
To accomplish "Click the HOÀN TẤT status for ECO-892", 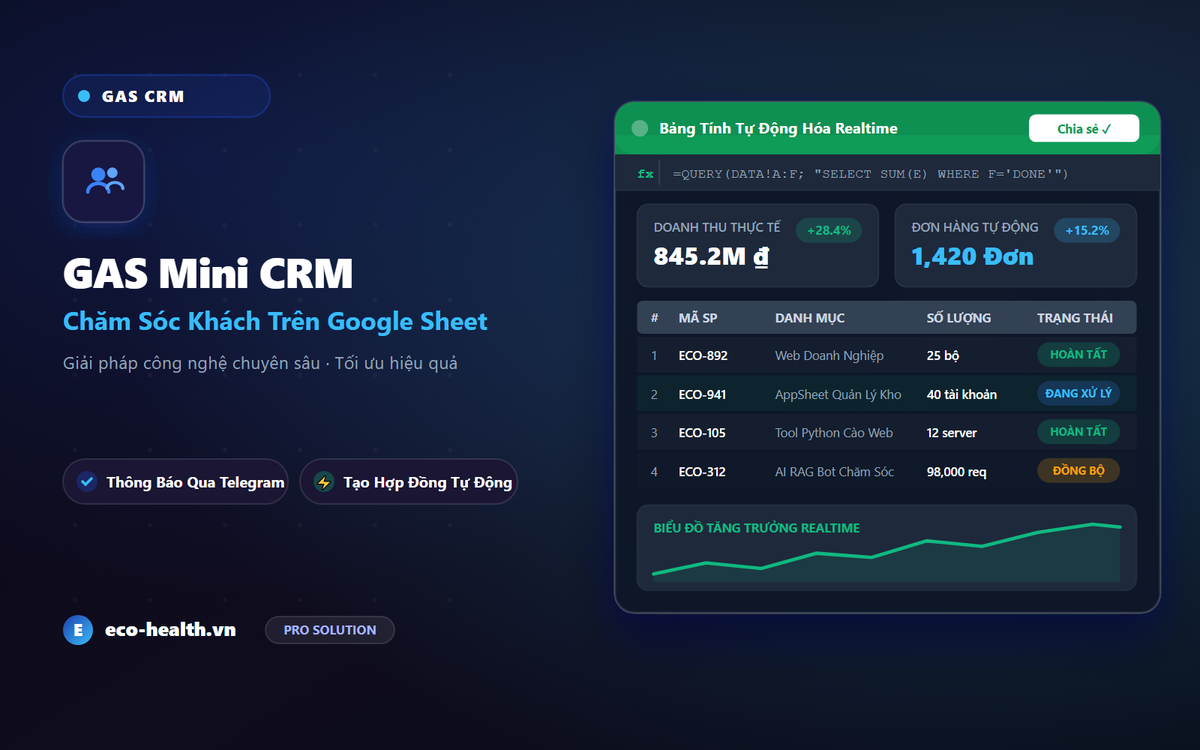I will pos(1079,354).
